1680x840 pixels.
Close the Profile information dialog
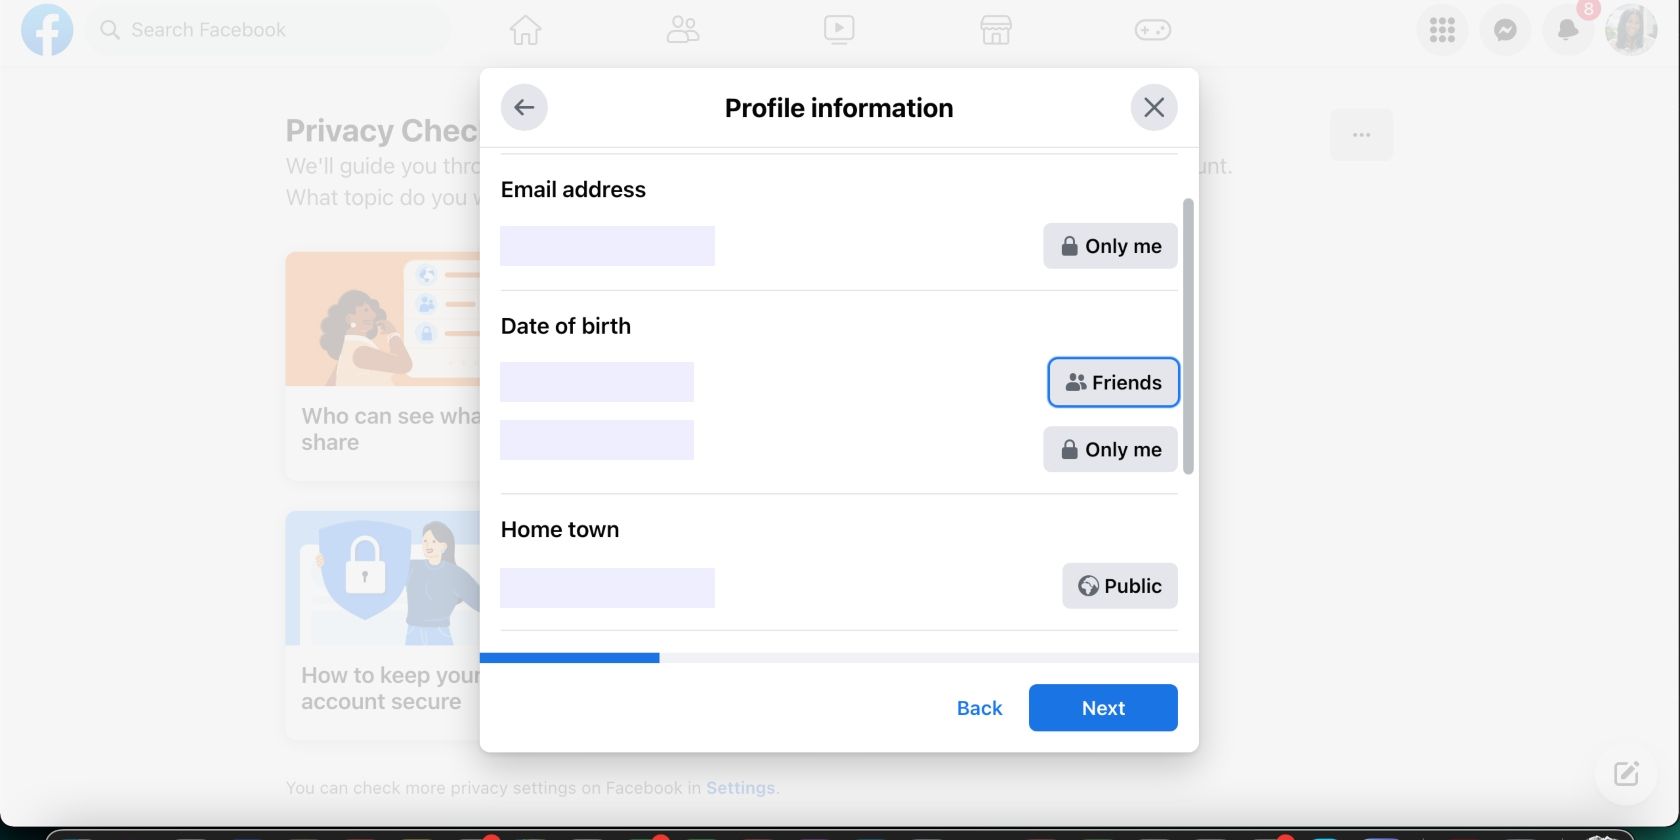[1154, 108]
